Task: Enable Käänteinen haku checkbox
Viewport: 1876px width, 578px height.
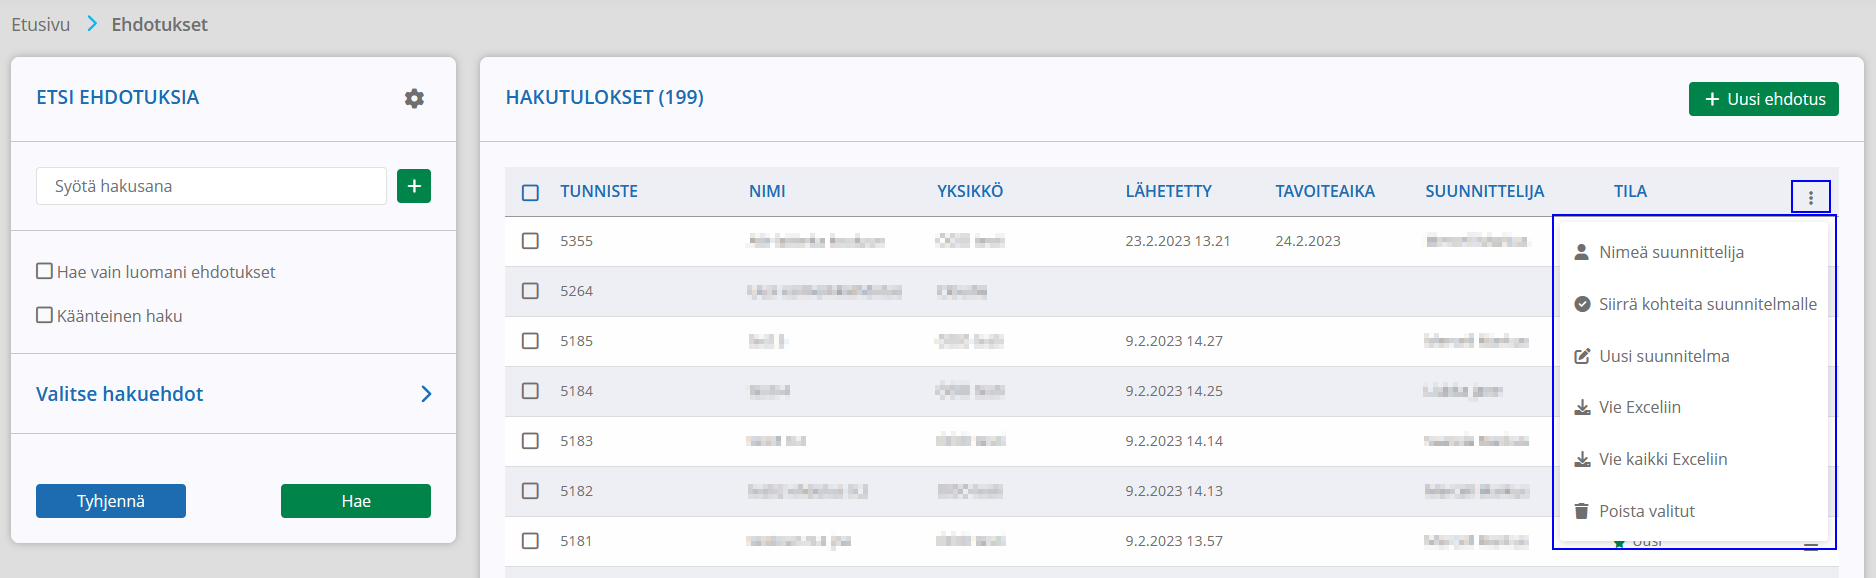Action: (x=44, y=315)
